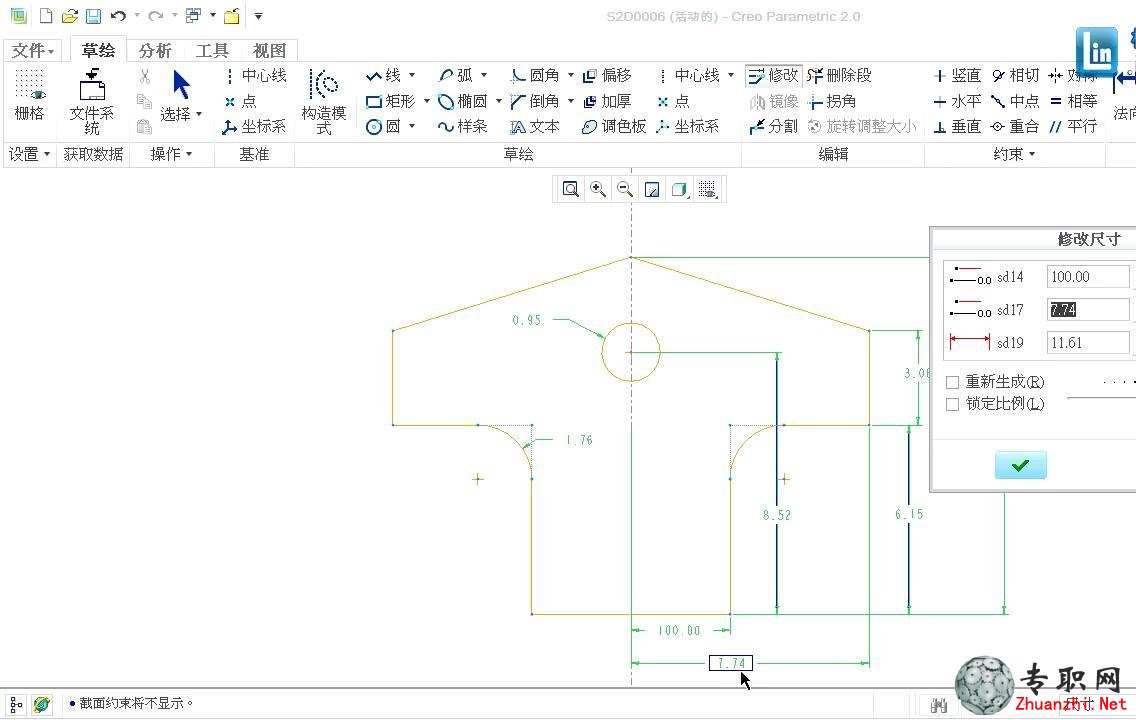Select the 线 line tool
The width and height of the screenshot is (1136, 720).
pos(384,75)
